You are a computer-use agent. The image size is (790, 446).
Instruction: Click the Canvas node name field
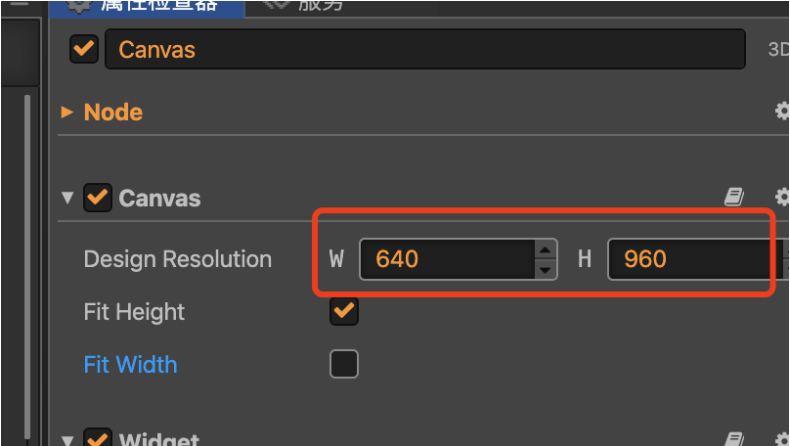pyautogui.click(x=425, y=49)
